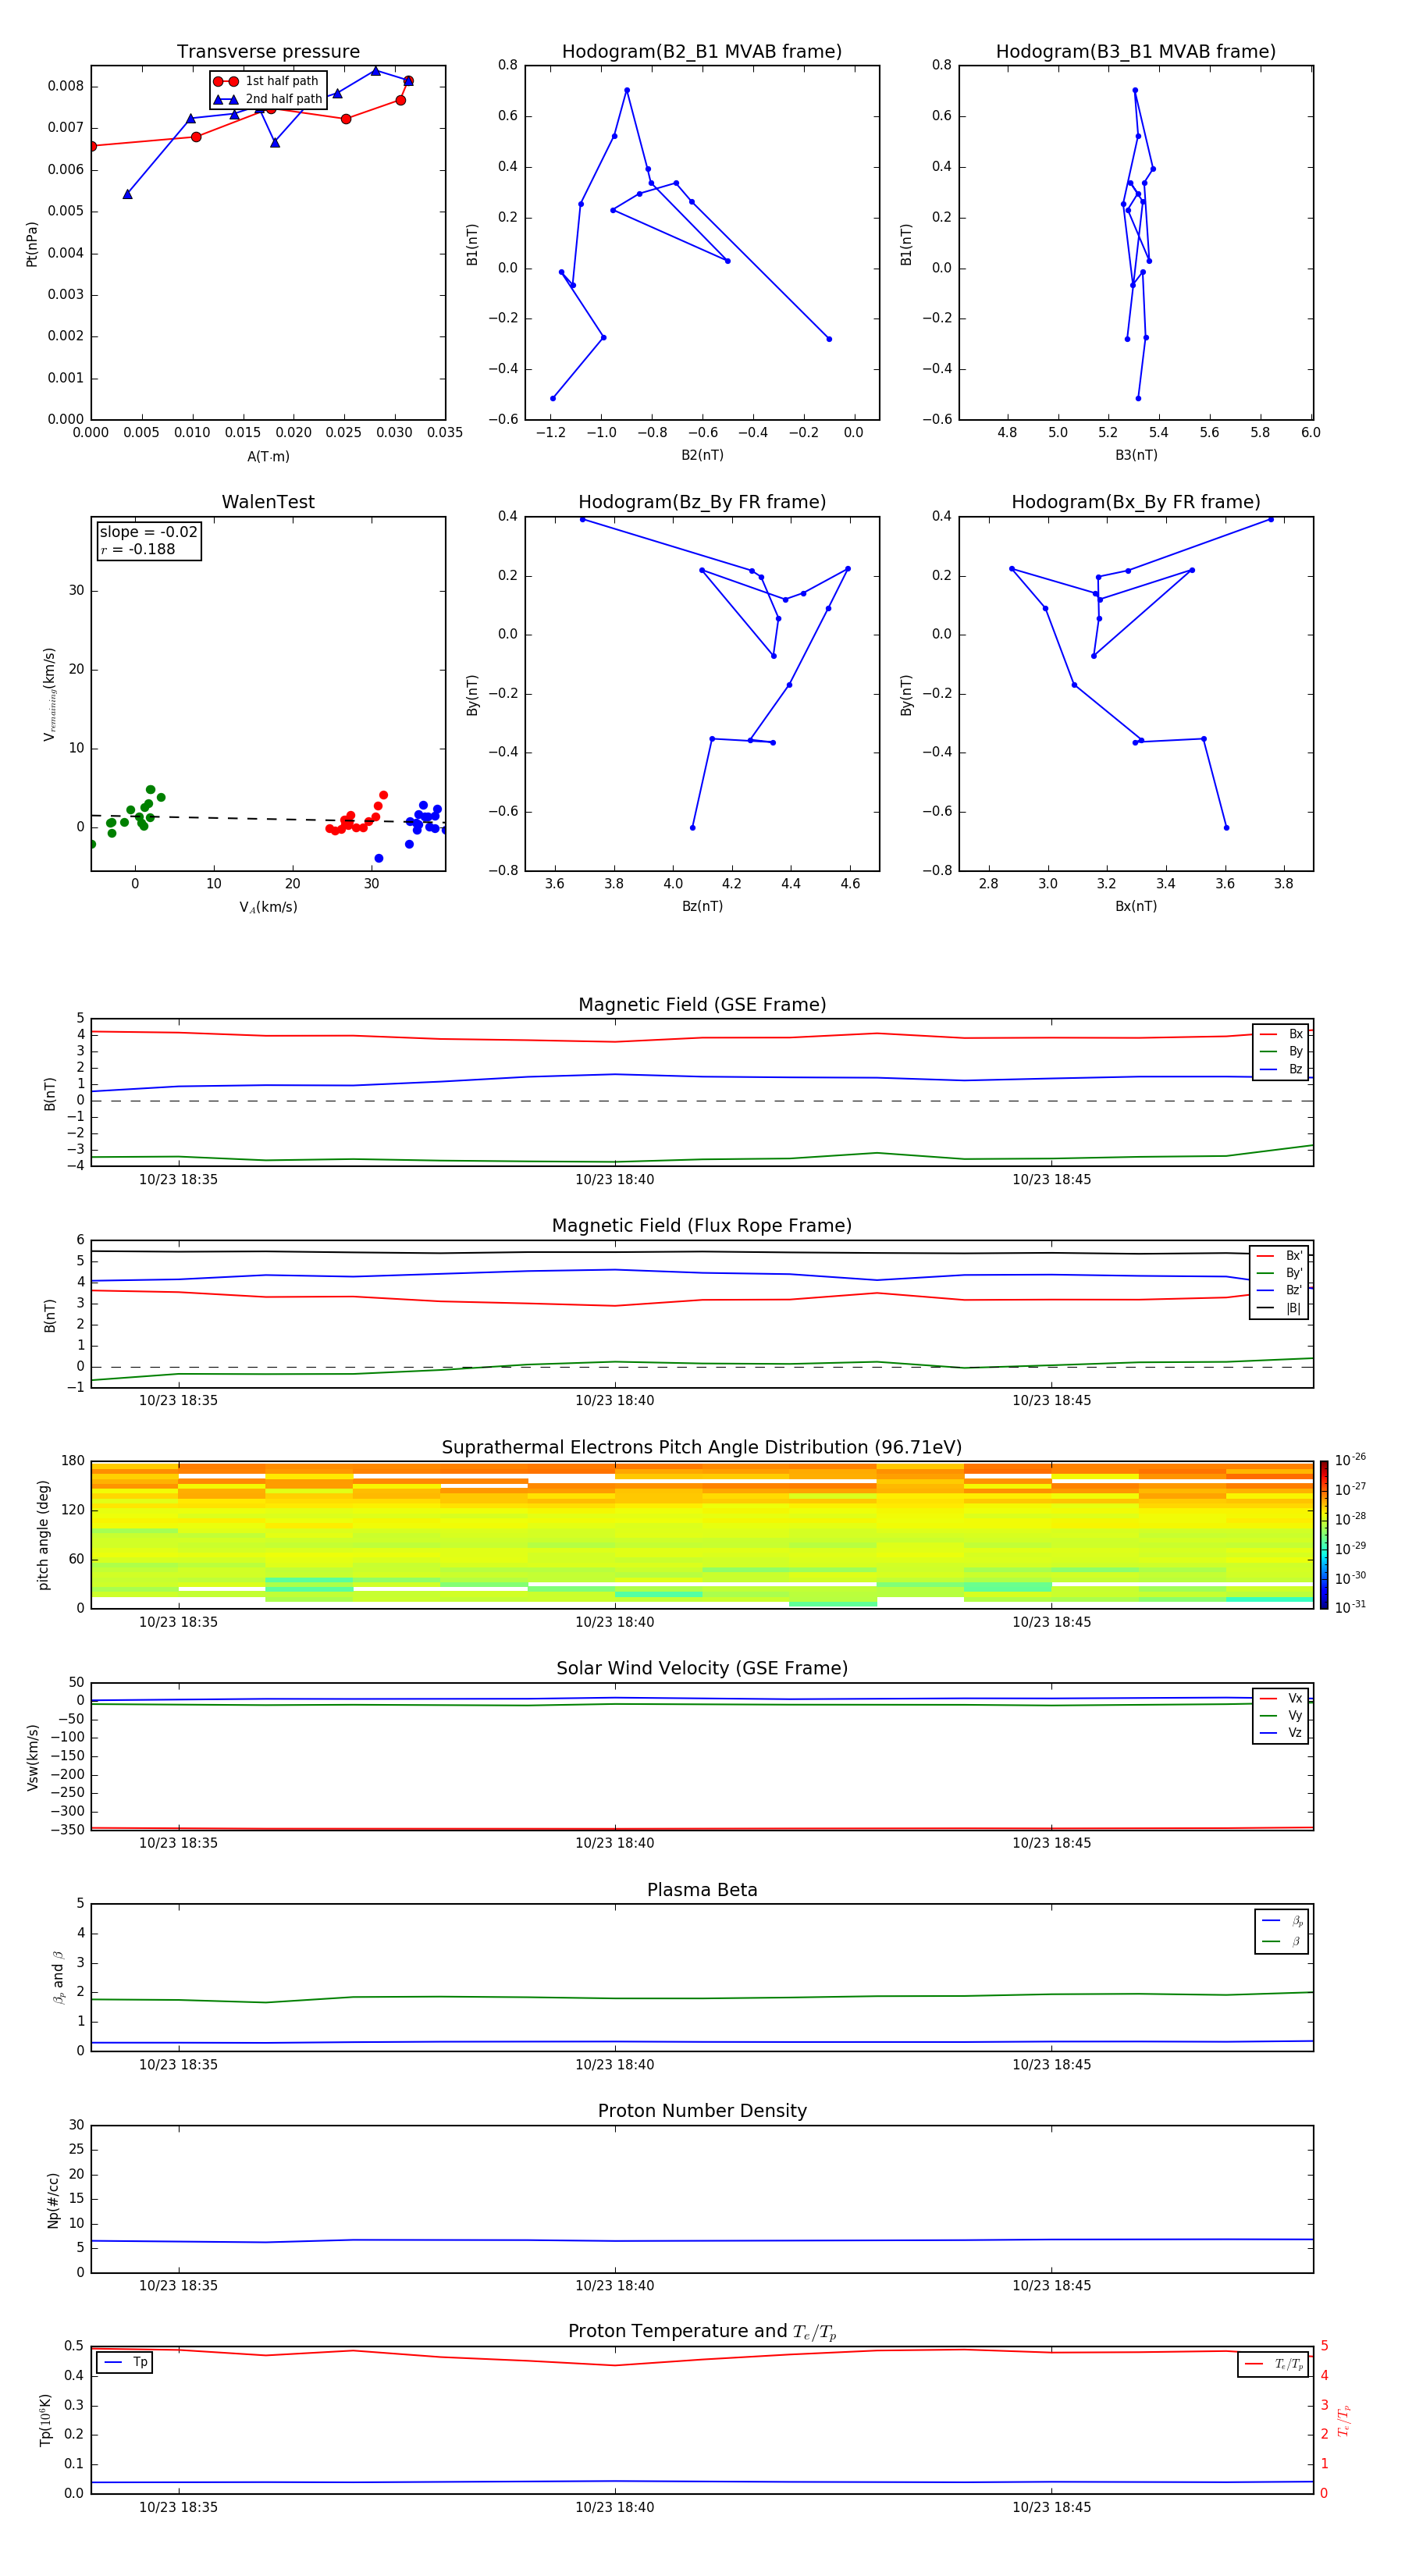
Task: Click the "Hodogram(Bx_By FR frame)" title
Action: (x=1136, y=502)
